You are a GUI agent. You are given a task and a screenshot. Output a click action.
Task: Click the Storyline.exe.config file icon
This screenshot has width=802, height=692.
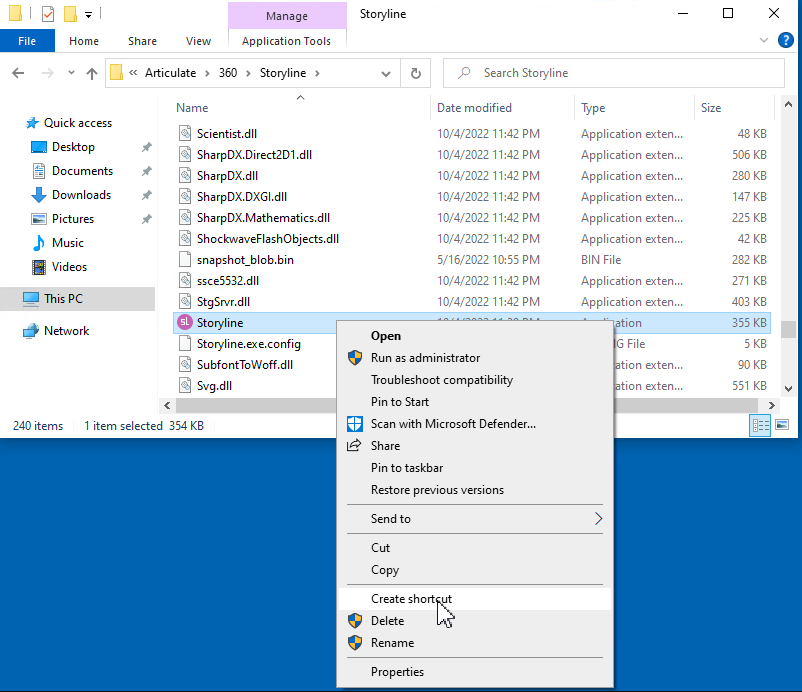pos(185,344)
